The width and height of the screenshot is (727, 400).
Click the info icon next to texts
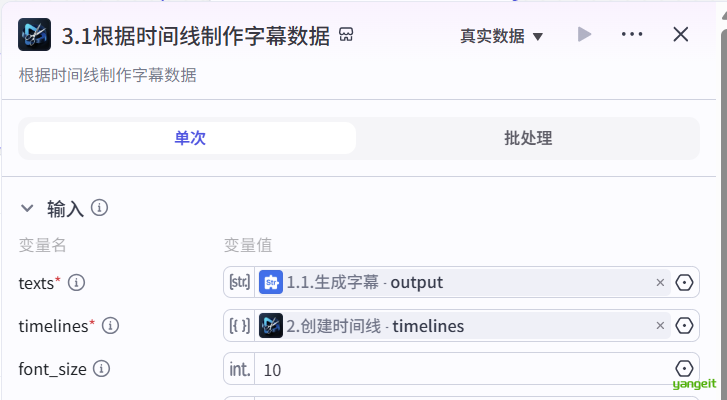tap(77, 282)
